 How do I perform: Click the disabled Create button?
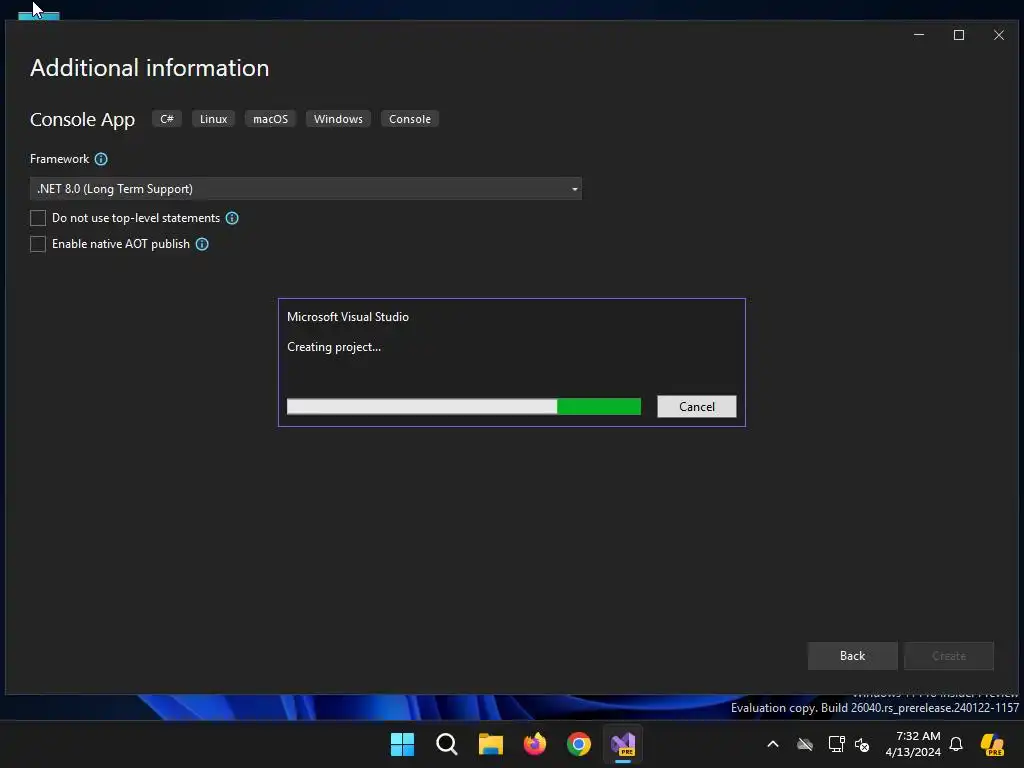[x=949, y=656]
